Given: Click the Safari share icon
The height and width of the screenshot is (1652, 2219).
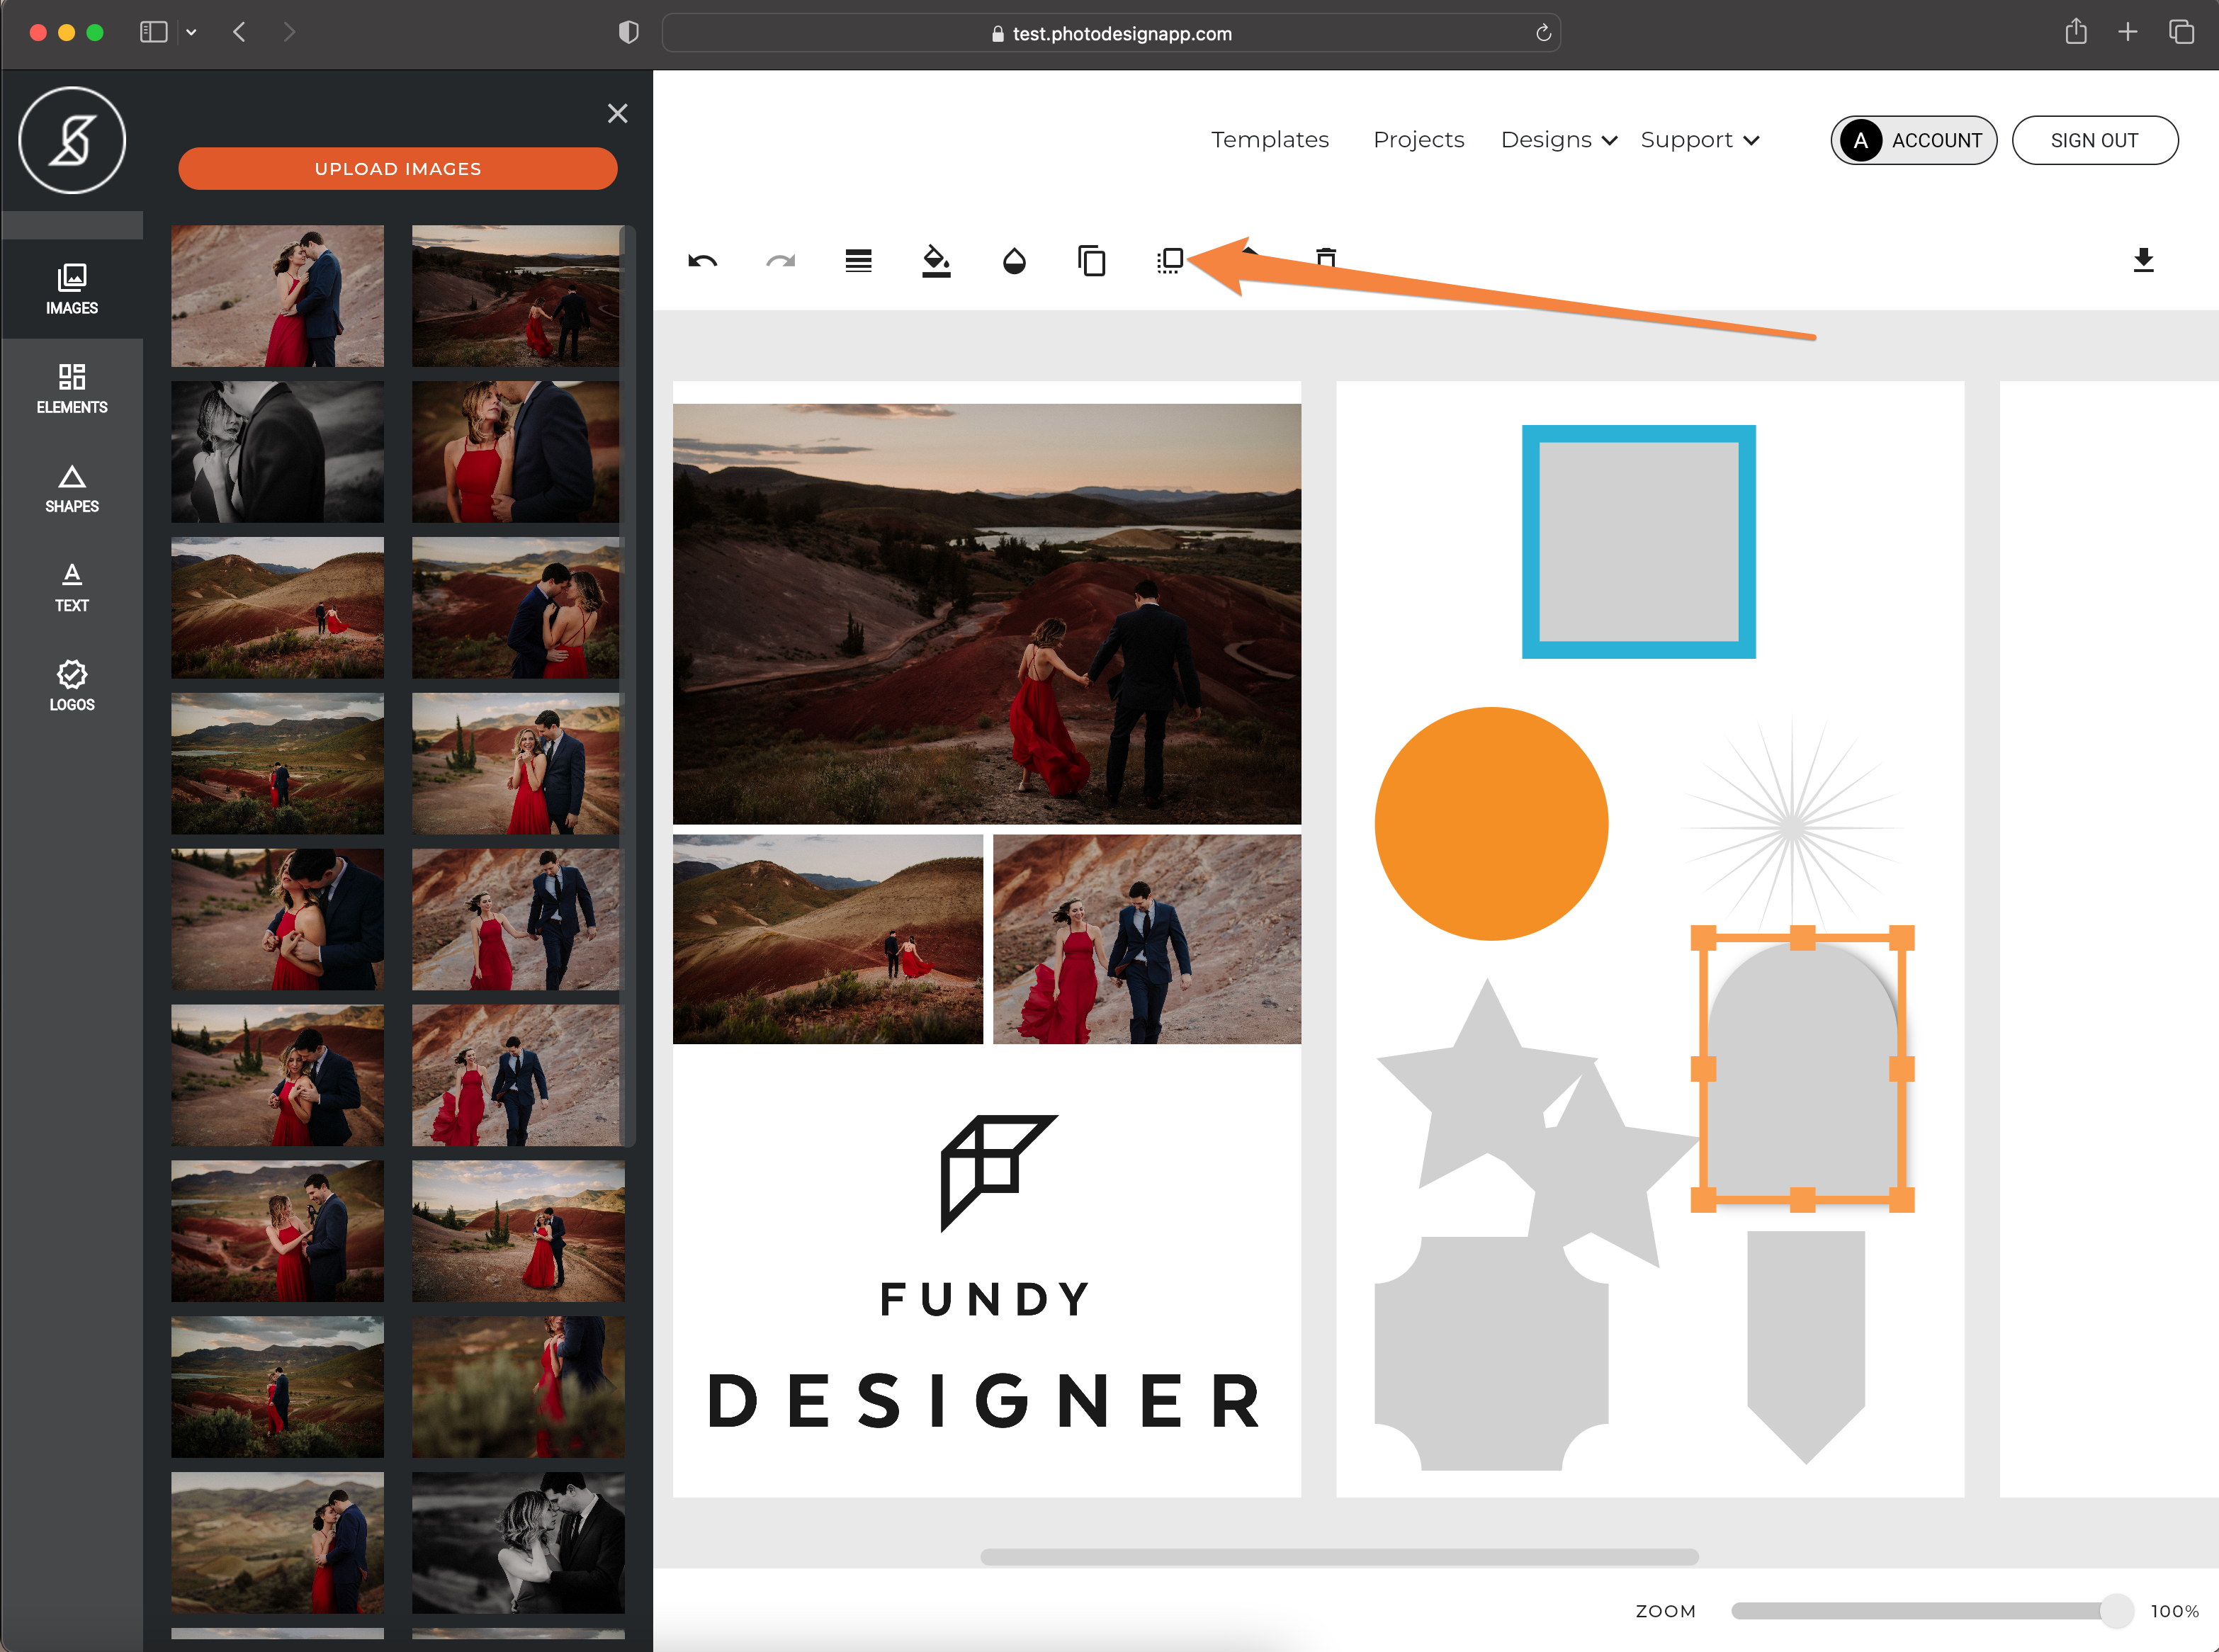Looking at the screenshot, I should pyautogui.click(x=2076, y=31).
